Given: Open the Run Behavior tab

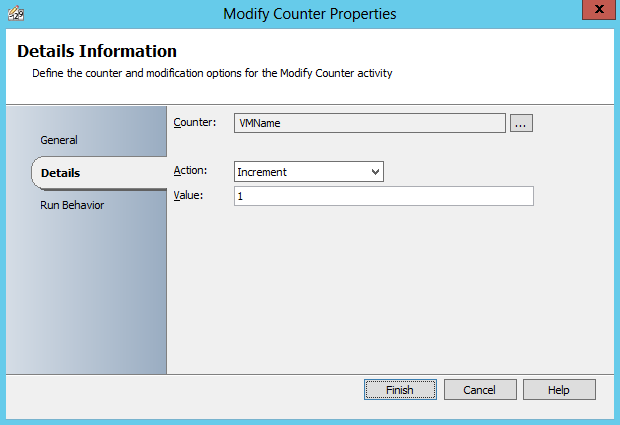Looking at the screenshot, I should pos(72,205).
